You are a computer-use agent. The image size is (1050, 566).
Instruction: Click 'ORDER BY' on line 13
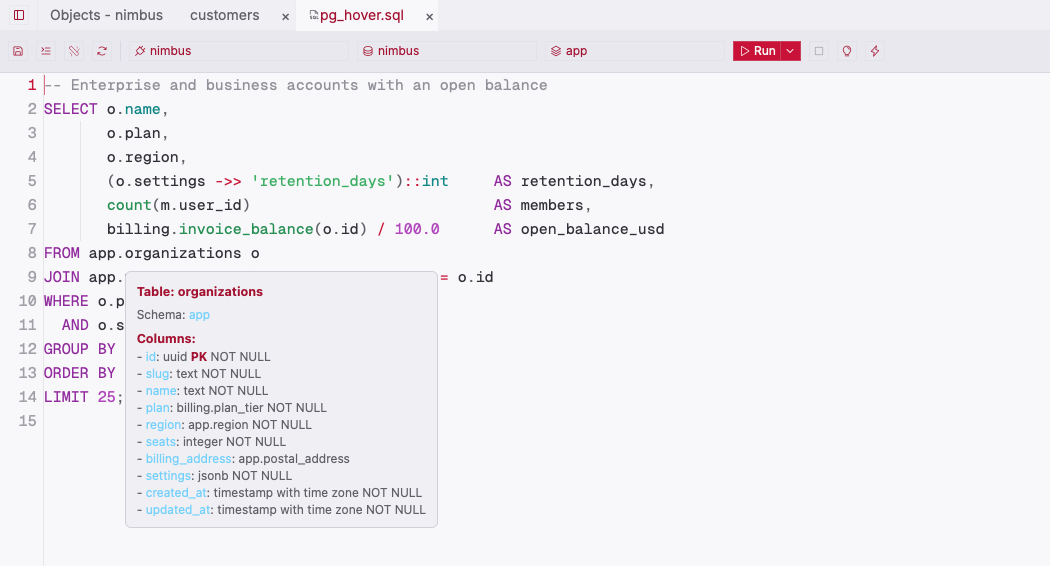[80, 373]
